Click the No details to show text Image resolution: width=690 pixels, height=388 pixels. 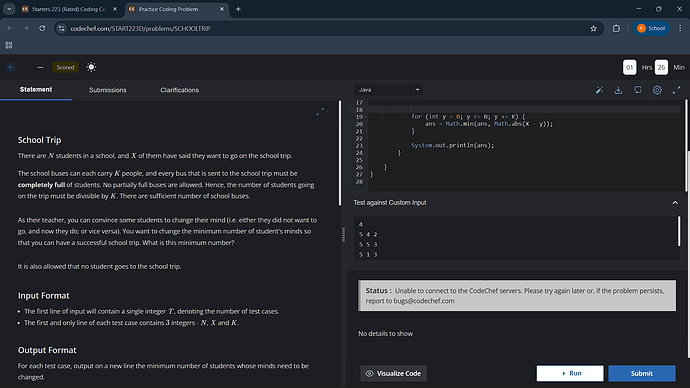(385, 334)
